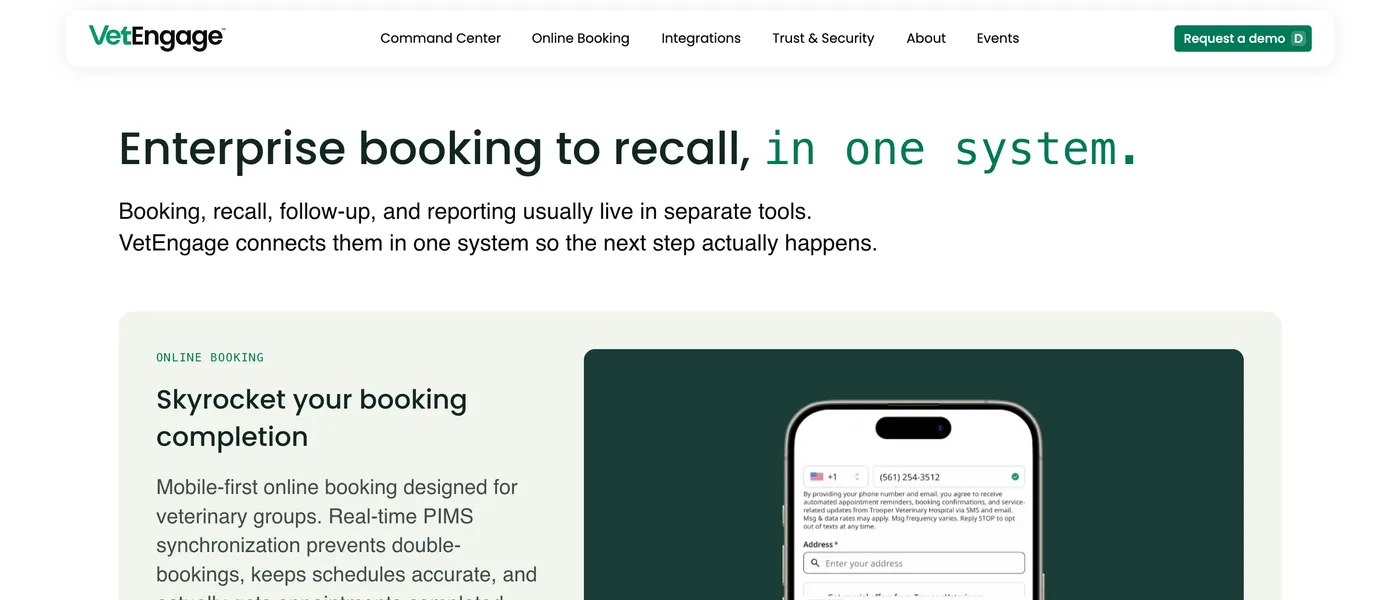Open the Command Center menu item
This screenshot has height=600, width=1400.
tap(440, 38)
